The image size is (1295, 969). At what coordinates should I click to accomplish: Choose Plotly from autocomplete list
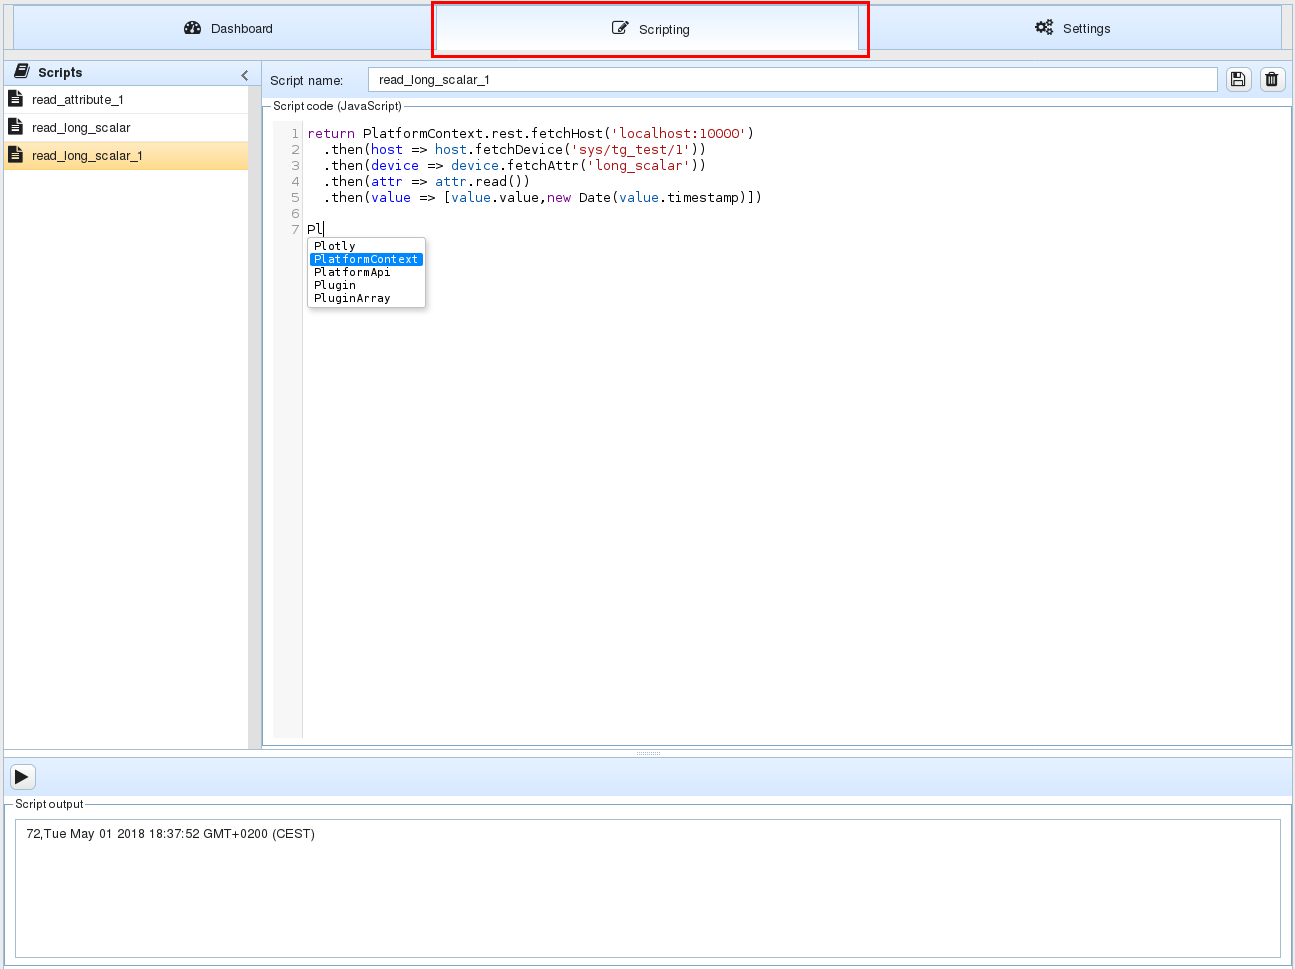point(366,246)
